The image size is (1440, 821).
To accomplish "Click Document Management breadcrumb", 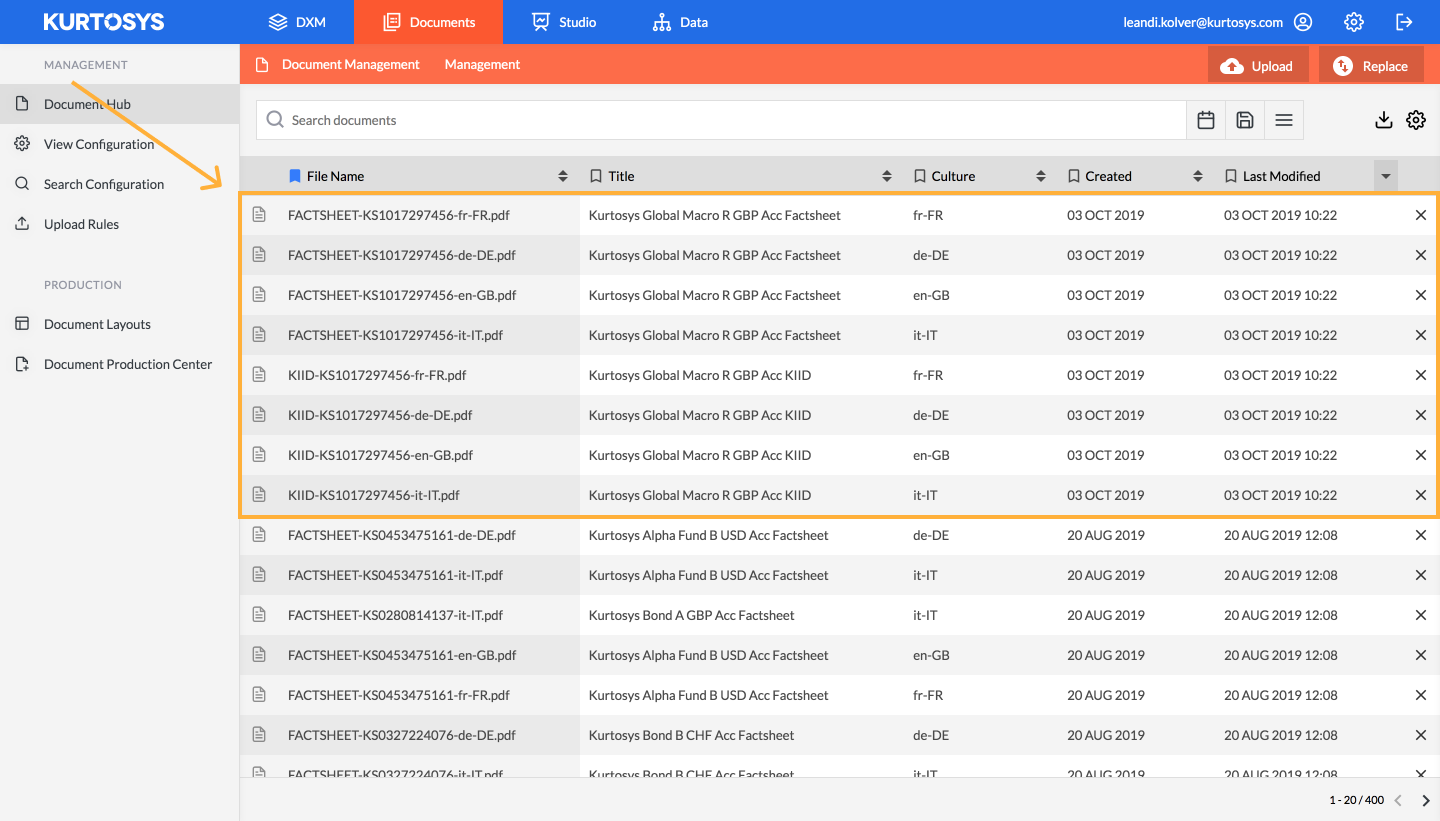I will (x=351, y=64).
